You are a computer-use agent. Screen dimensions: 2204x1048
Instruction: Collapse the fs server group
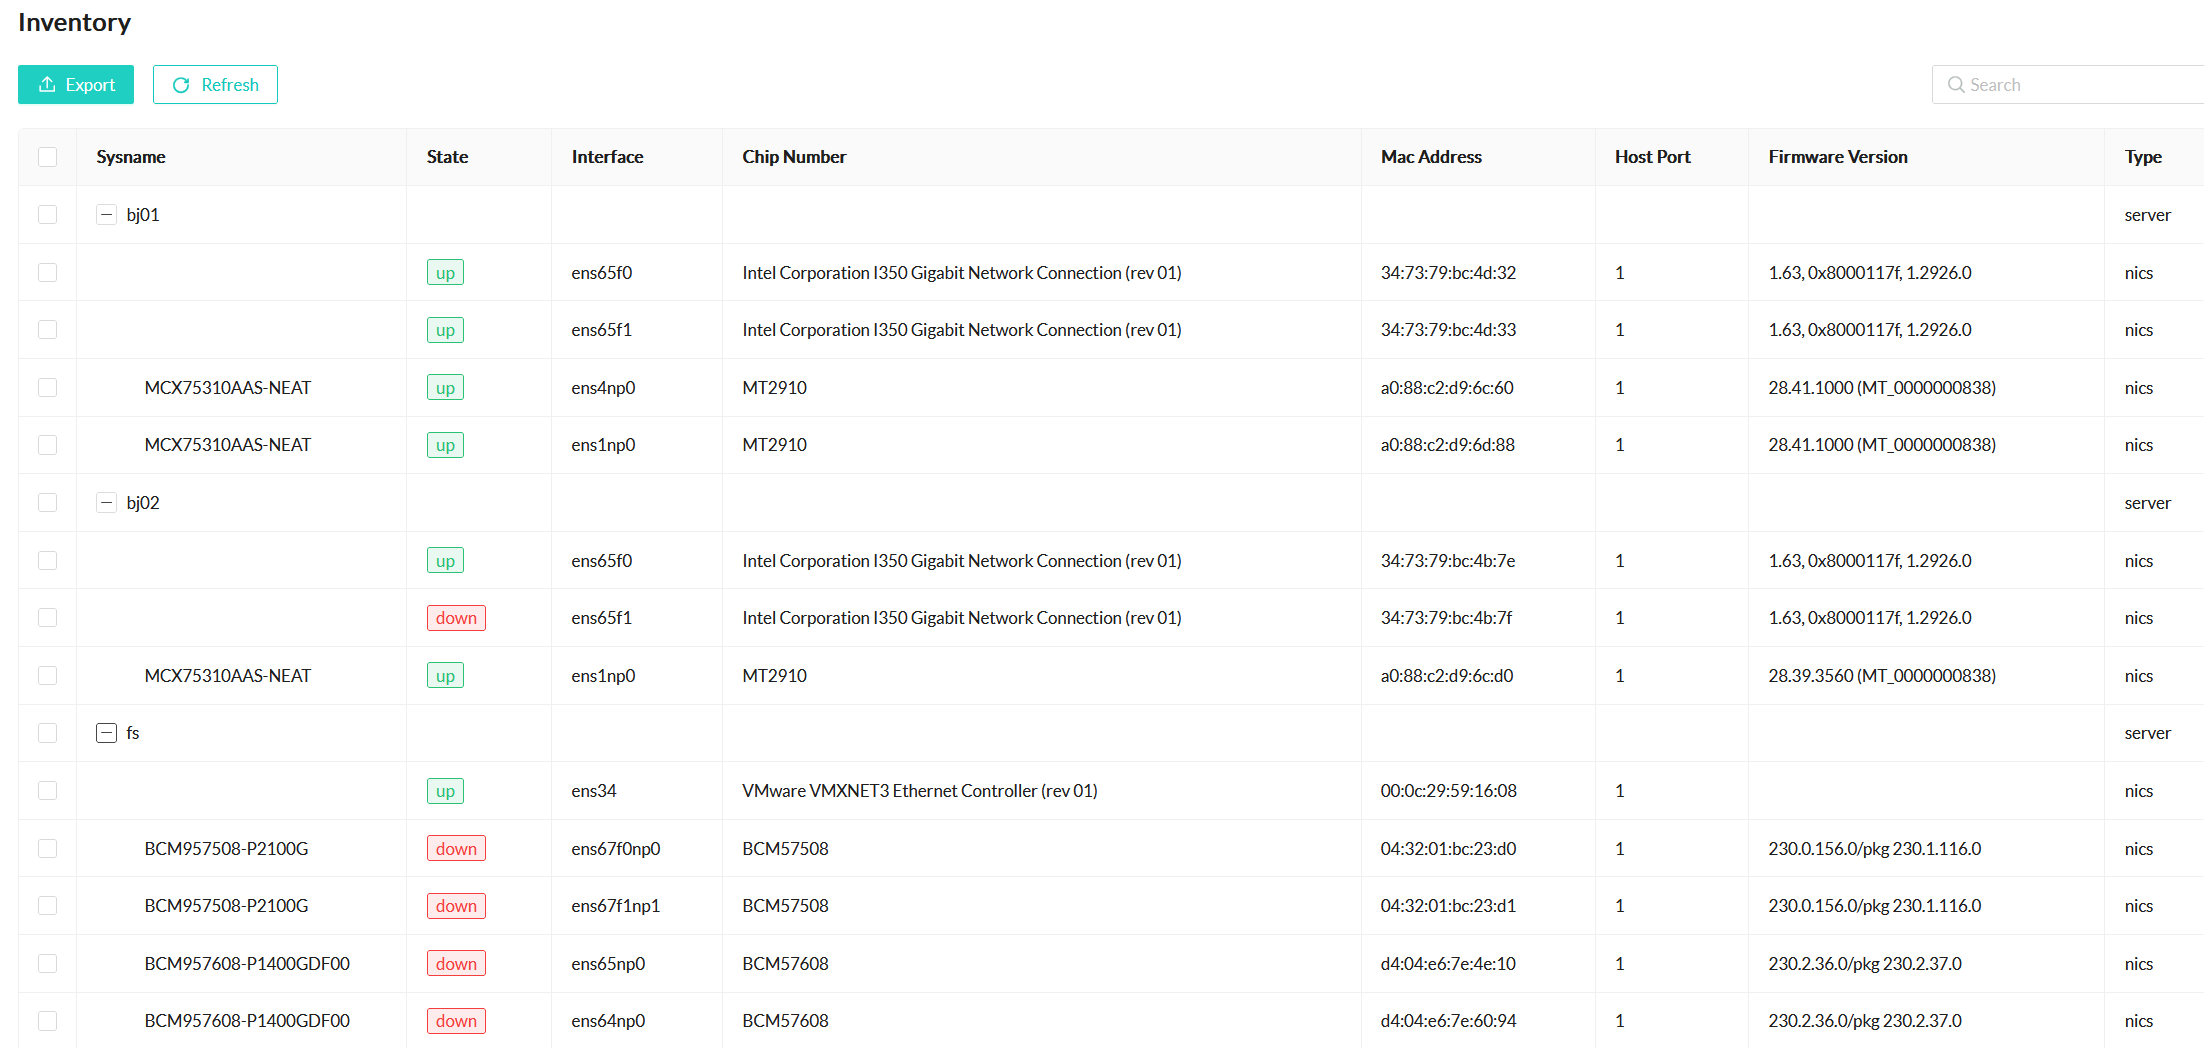[106, 733]
